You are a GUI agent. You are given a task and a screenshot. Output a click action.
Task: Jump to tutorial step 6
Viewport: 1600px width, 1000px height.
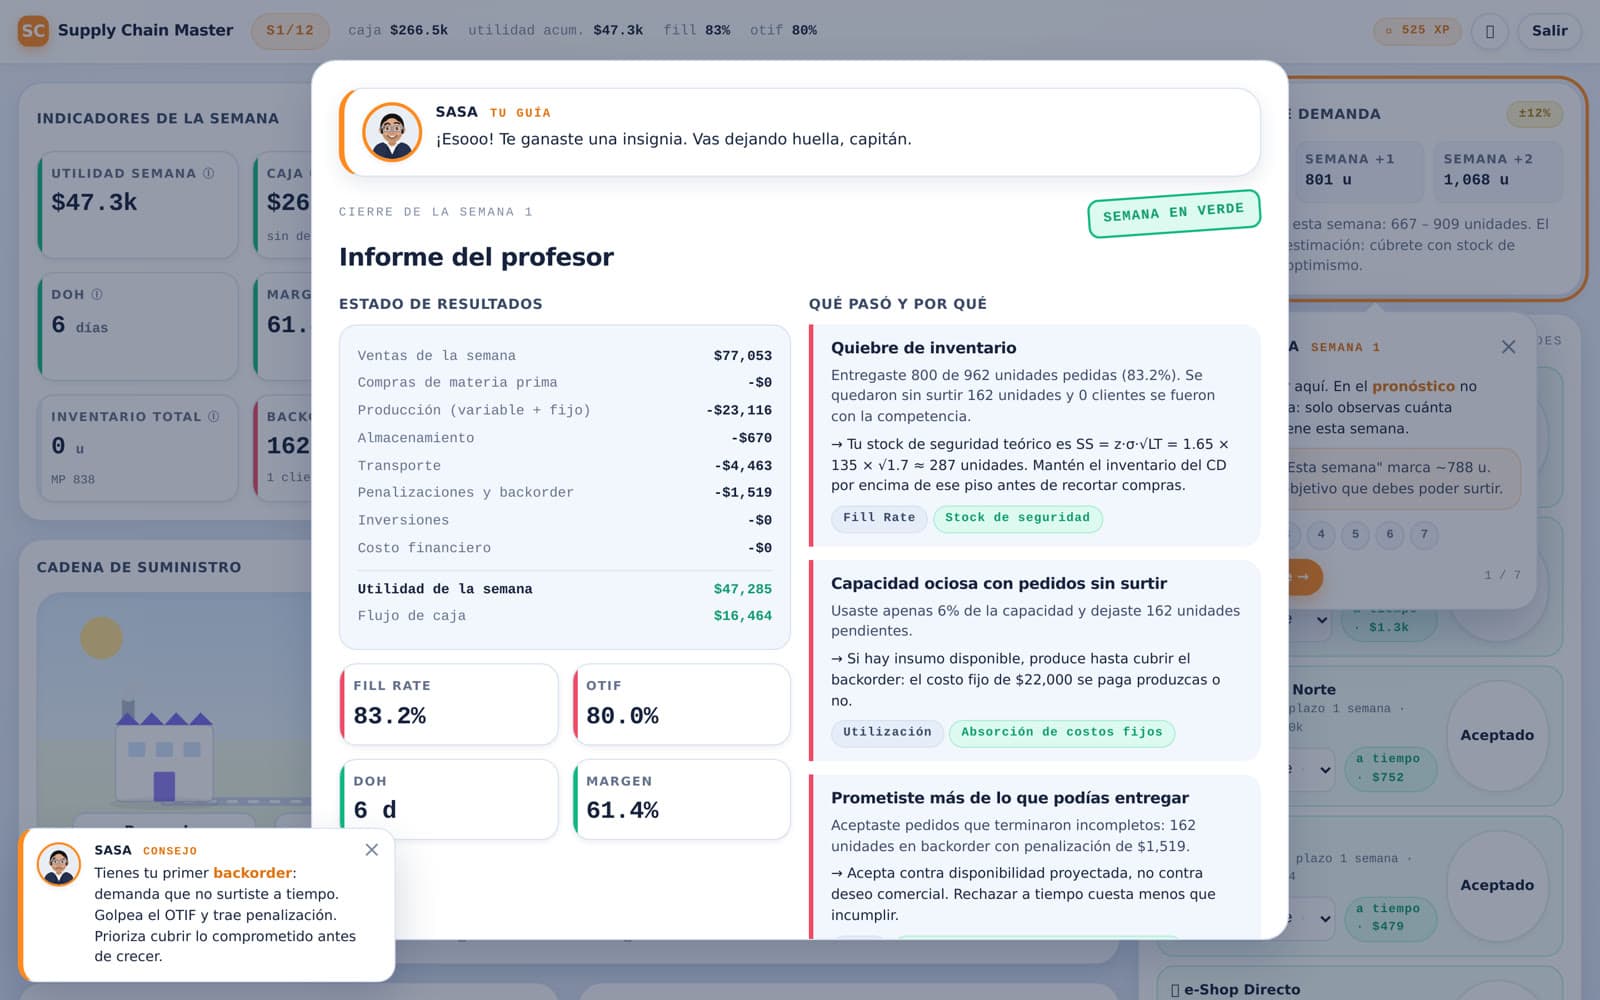coord(1389,534)
